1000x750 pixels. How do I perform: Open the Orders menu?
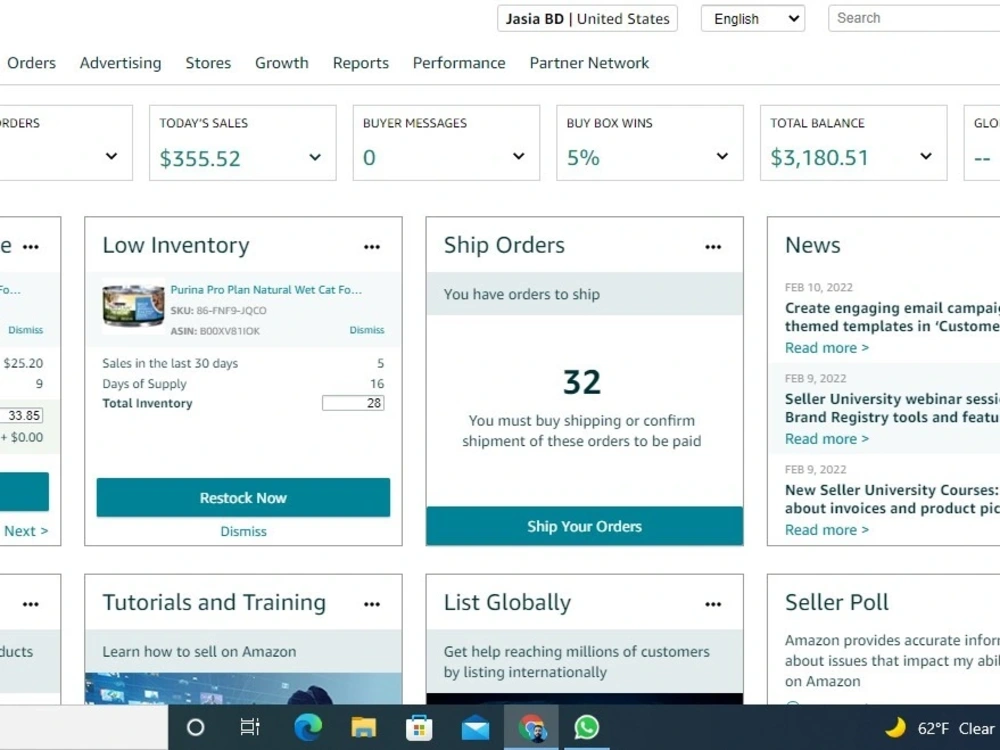coord(31,63)
